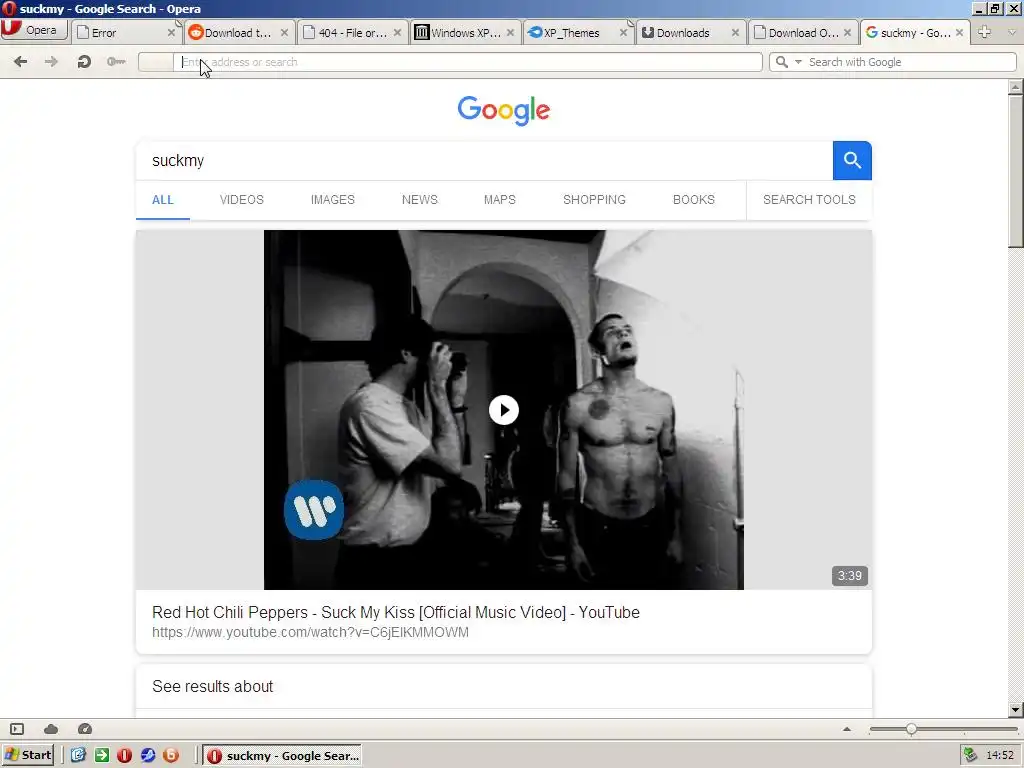Click the blue globe quick launch icon
The height and width of the screenshot is (768, 1024).
[x=148, y=756]
